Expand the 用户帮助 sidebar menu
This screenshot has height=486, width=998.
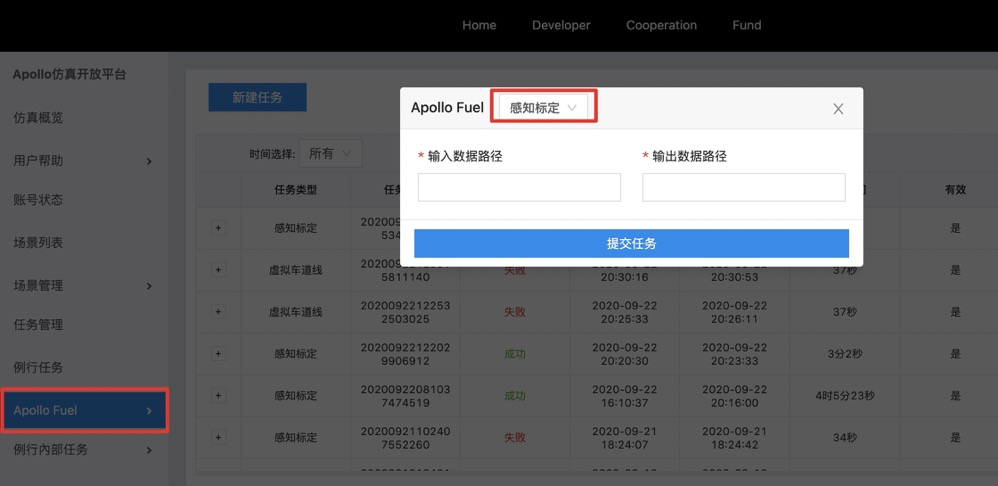[x=83, y=160]
